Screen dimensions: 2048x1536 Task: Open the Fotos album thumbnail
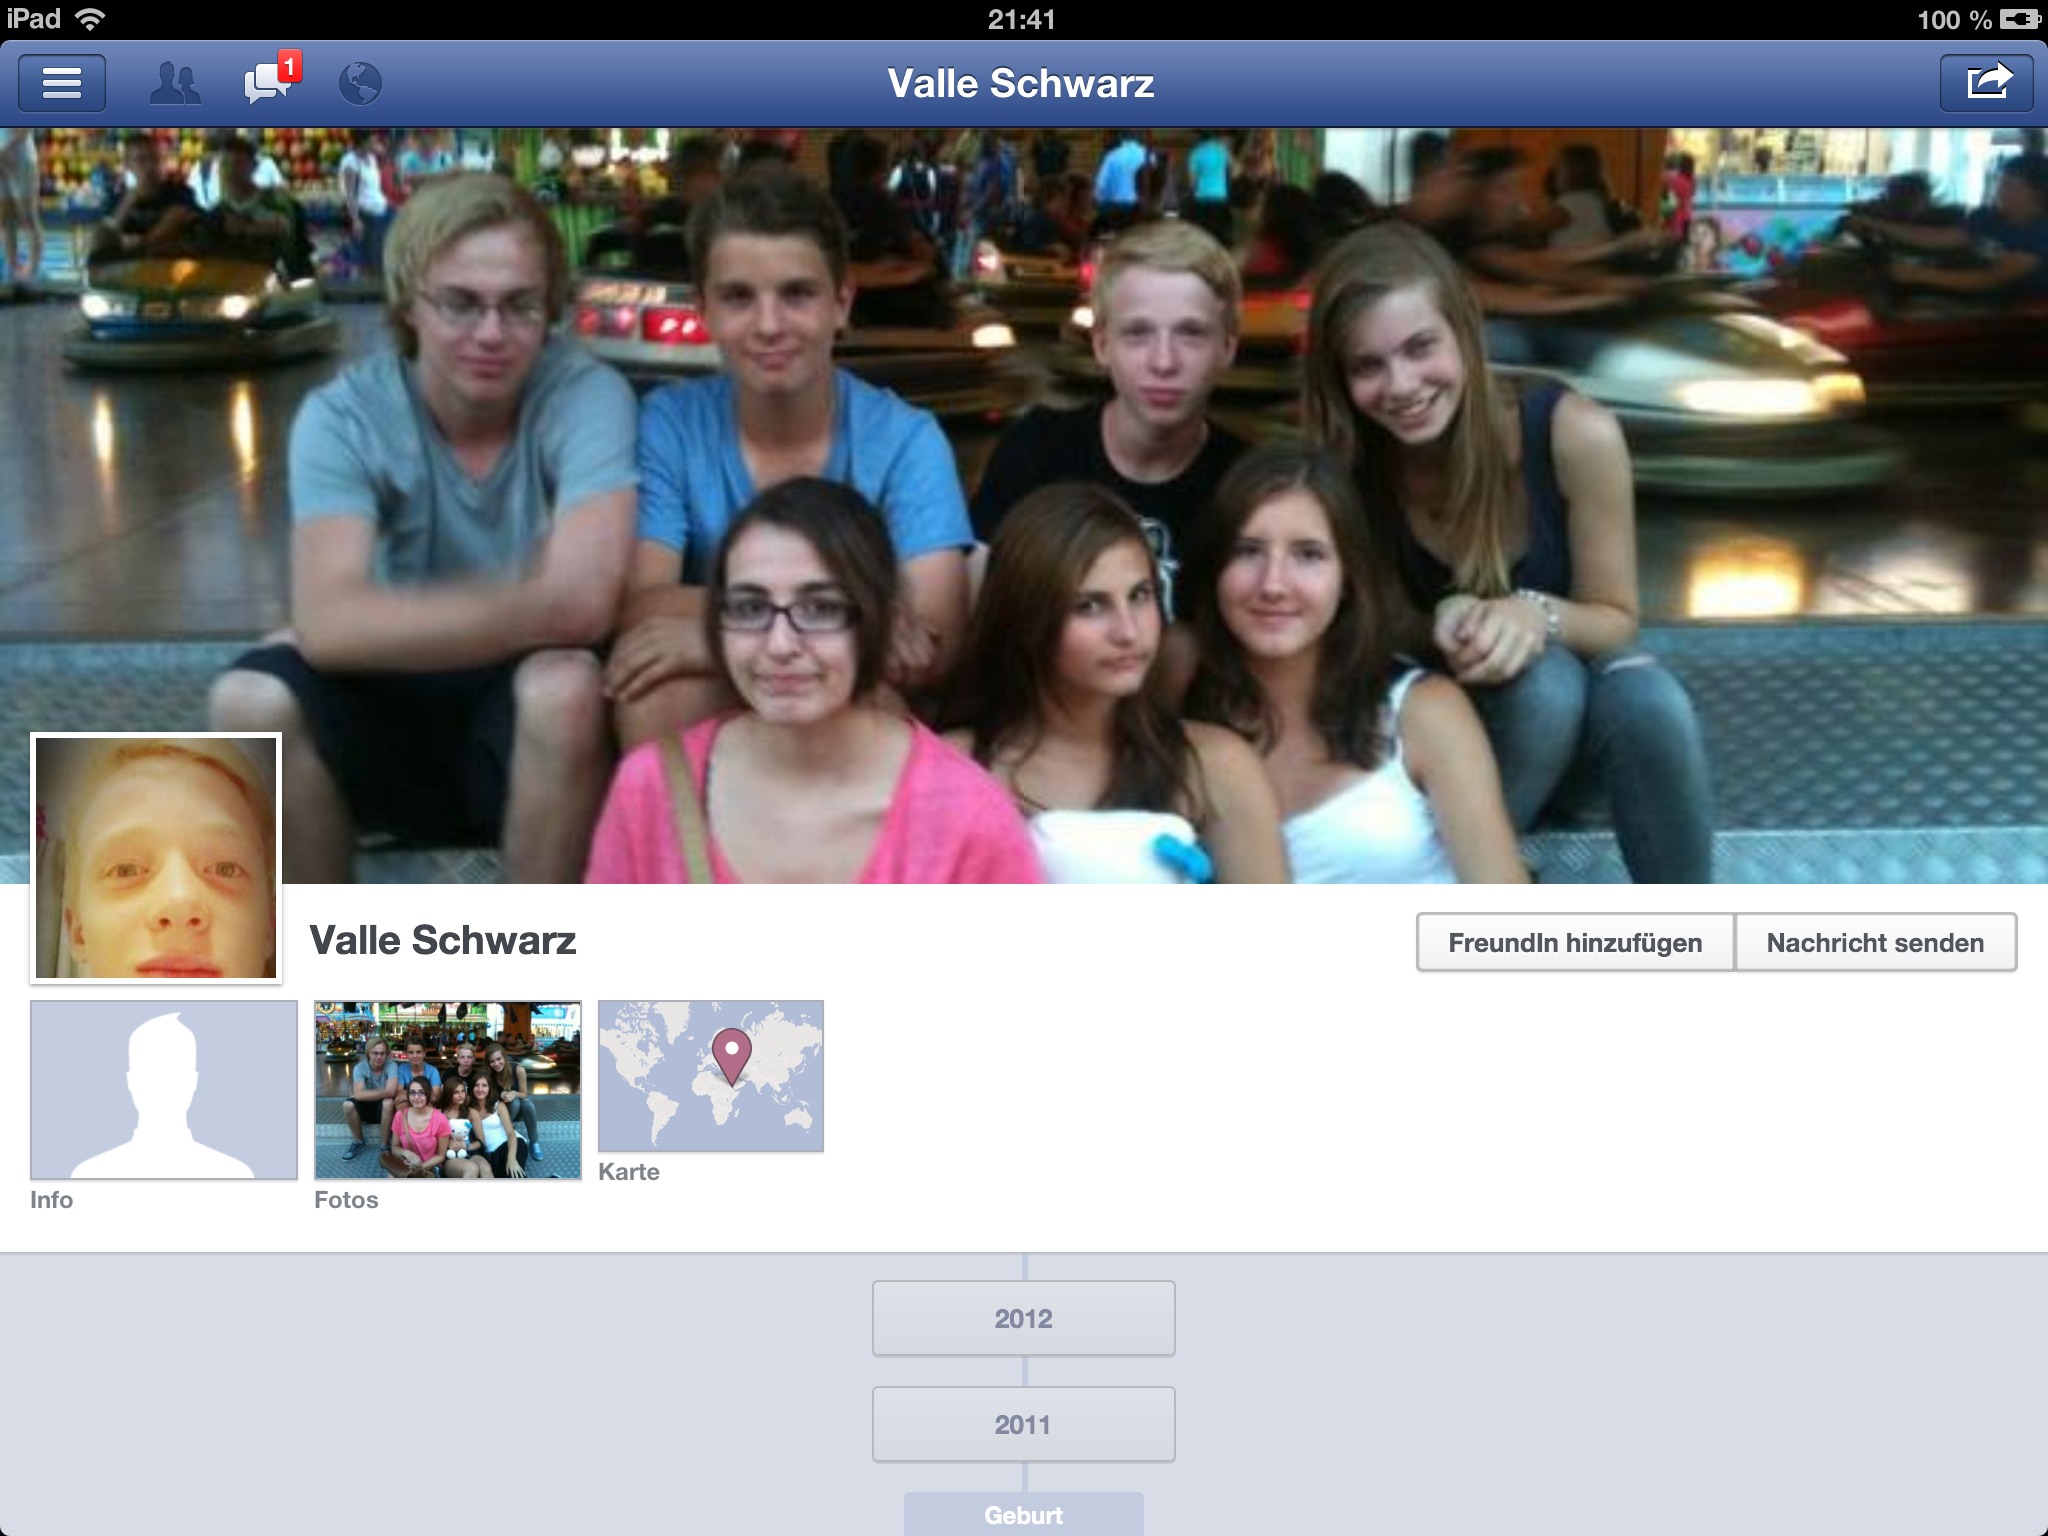coord(447,1090)
